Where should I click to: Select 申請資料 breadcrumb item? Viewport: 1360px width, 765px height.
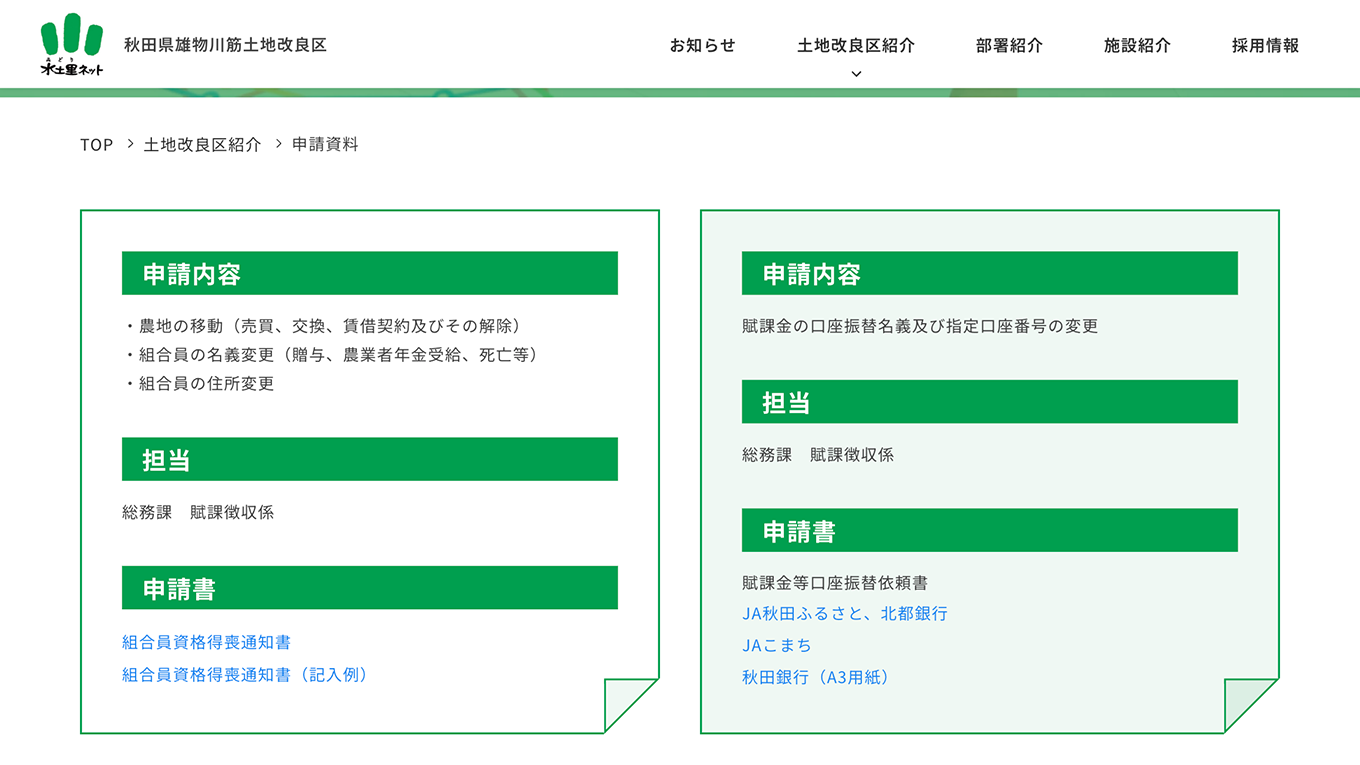[325, 145]
